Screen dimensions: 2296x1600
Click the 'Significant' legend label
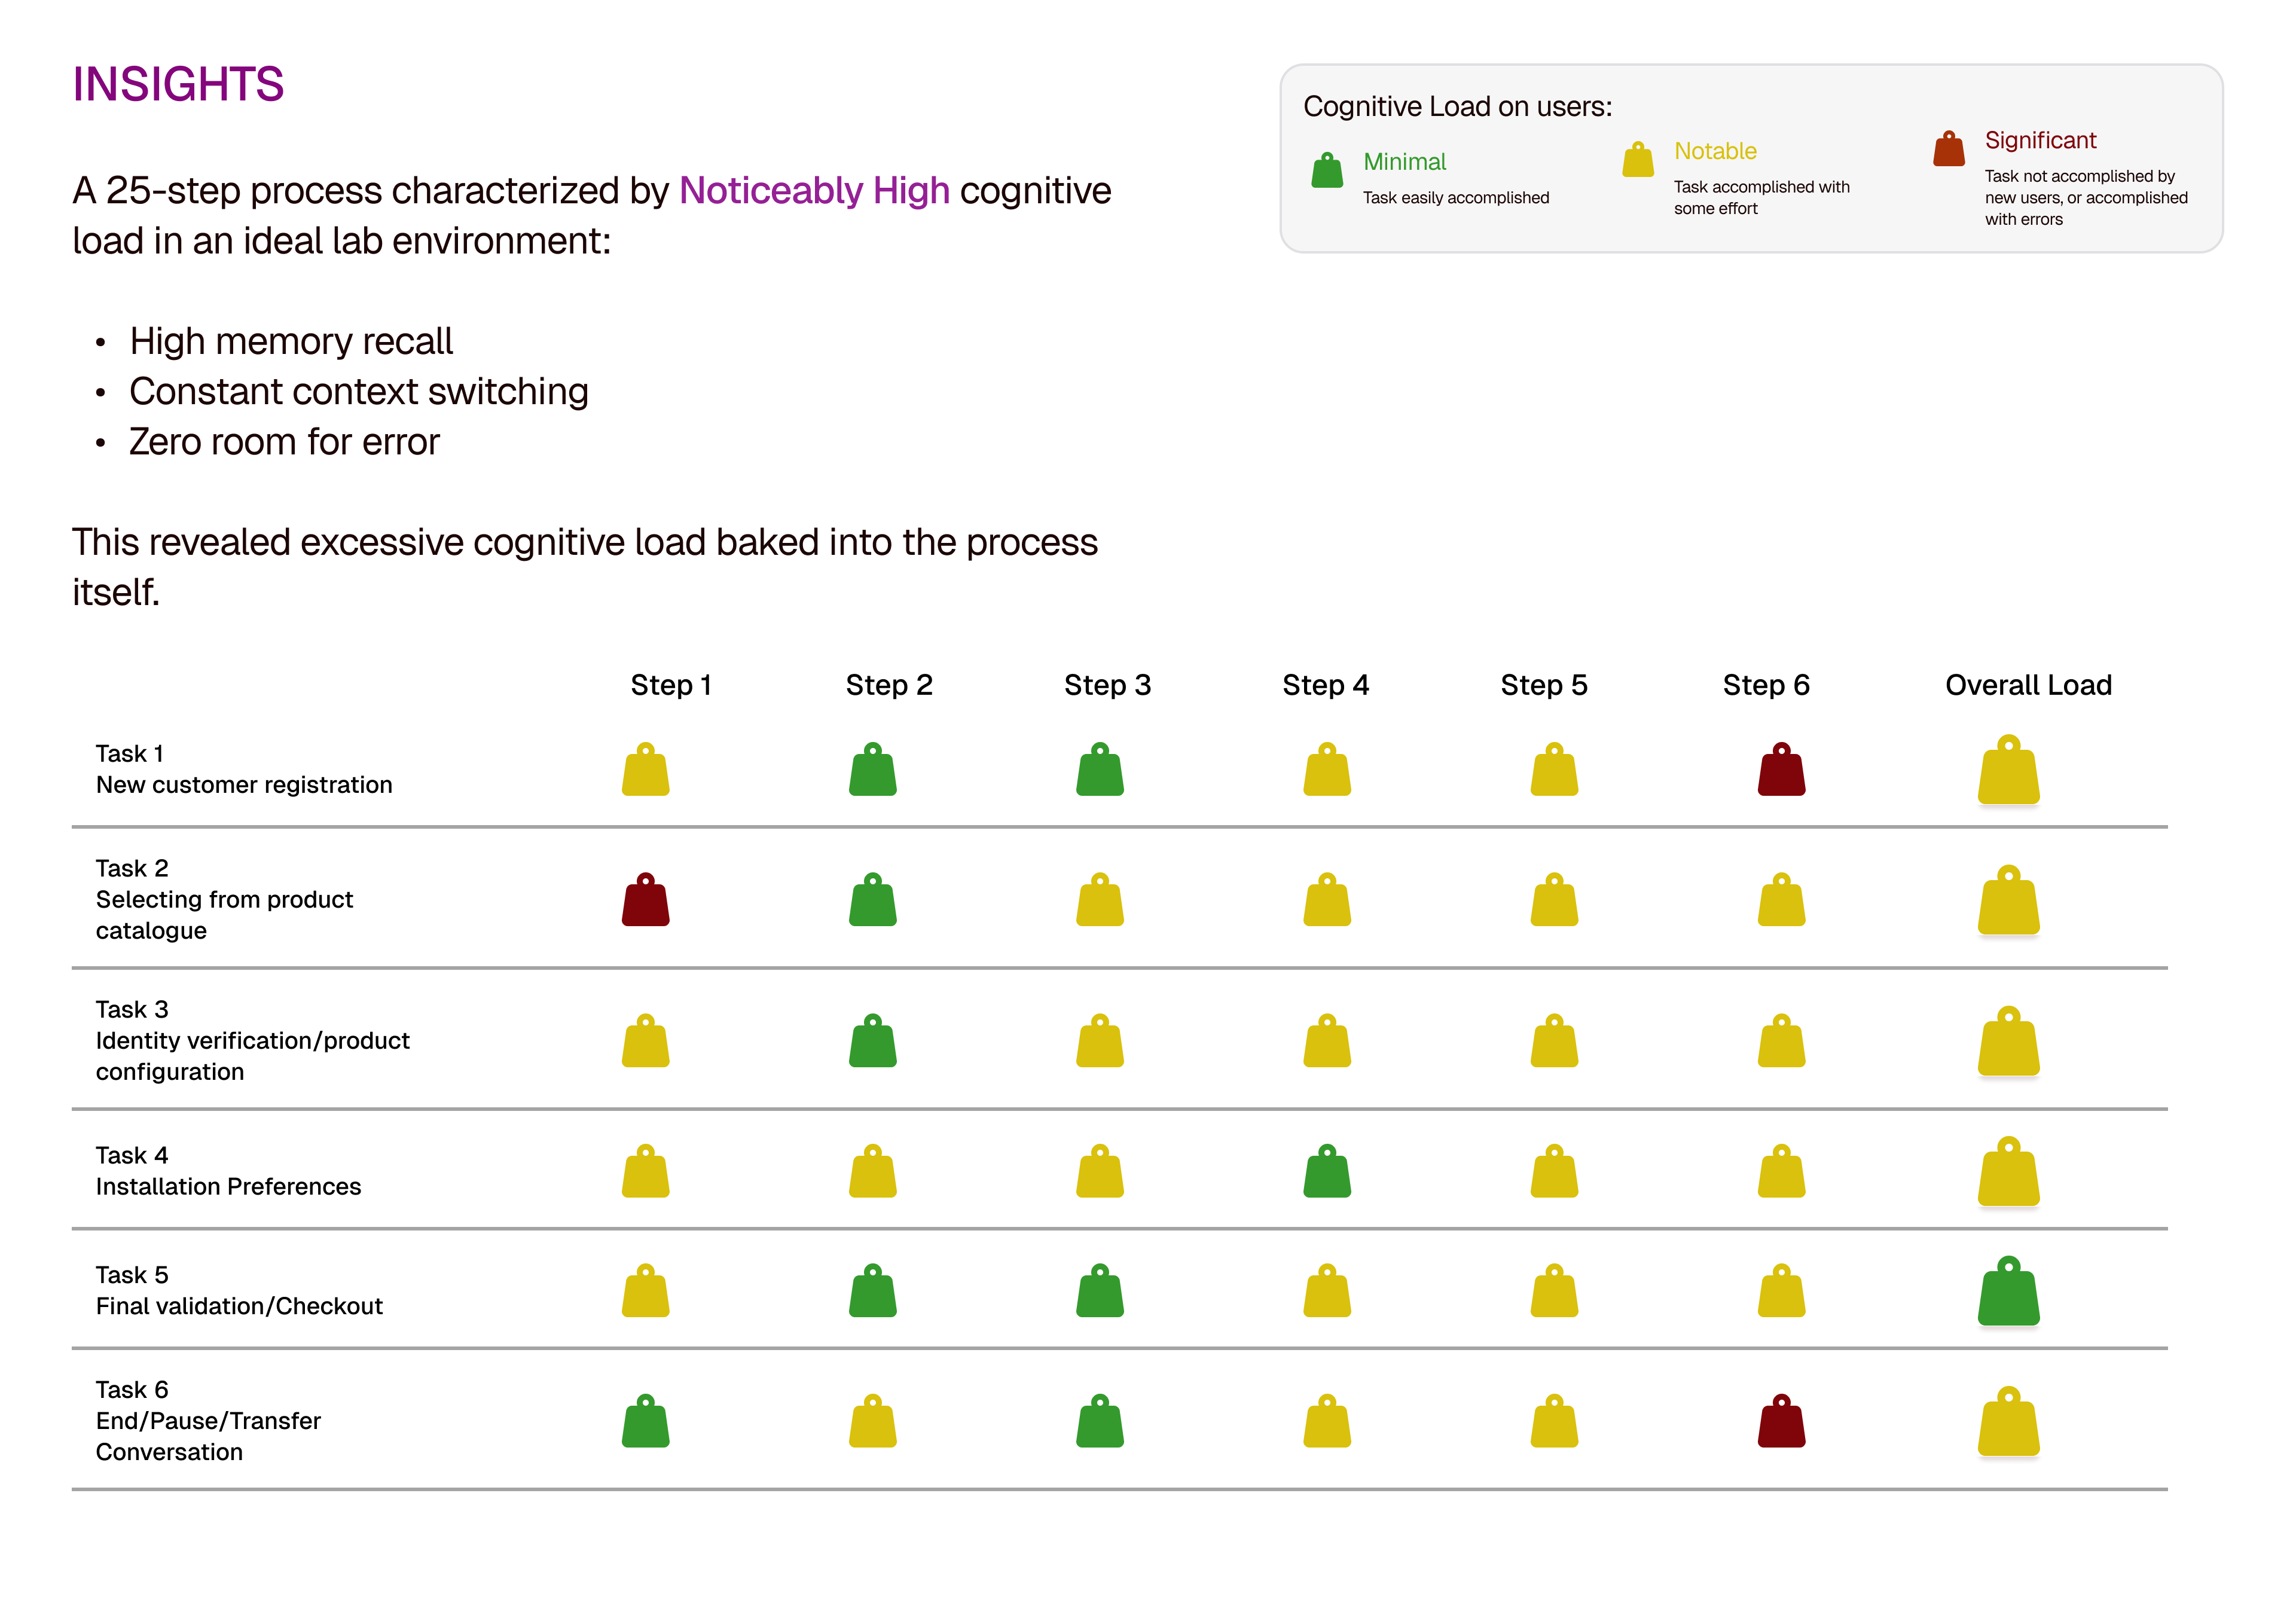(x=2040, y=140)
